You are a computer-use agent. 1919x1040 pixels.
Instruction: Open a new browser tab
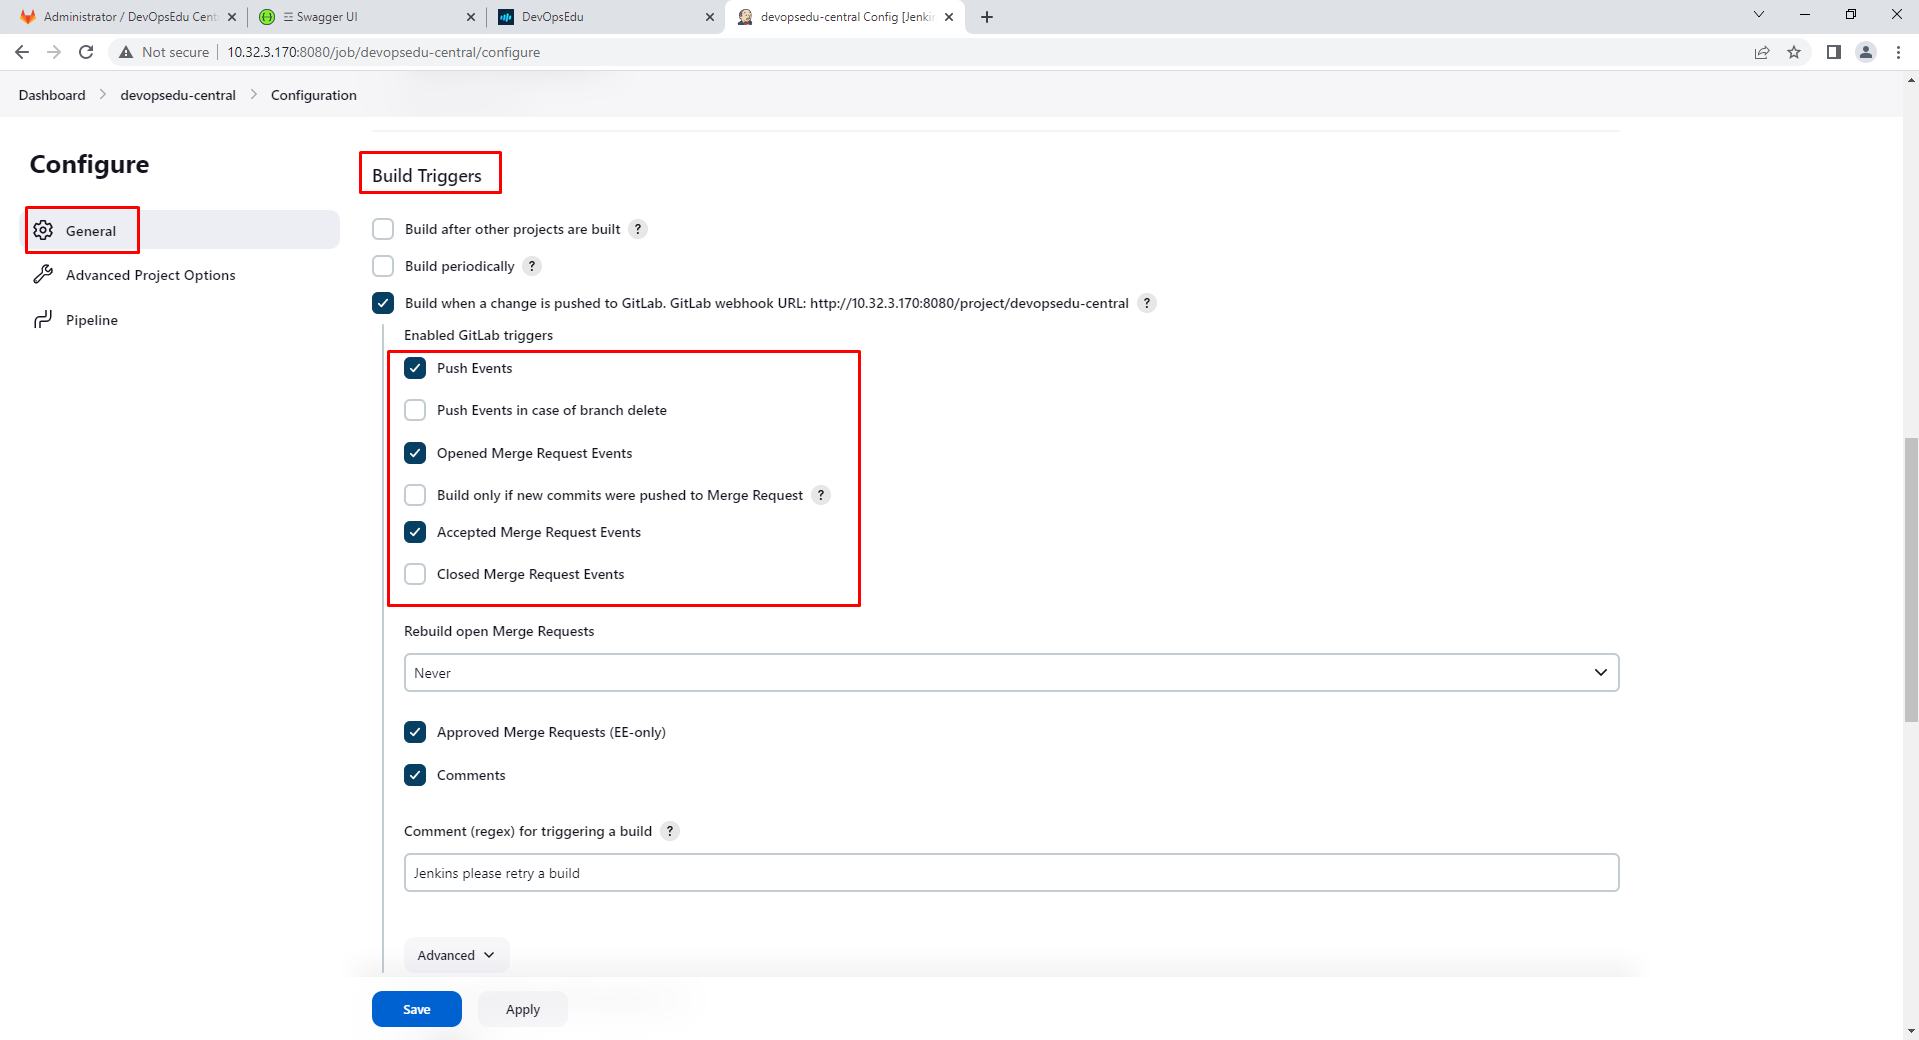987,17
